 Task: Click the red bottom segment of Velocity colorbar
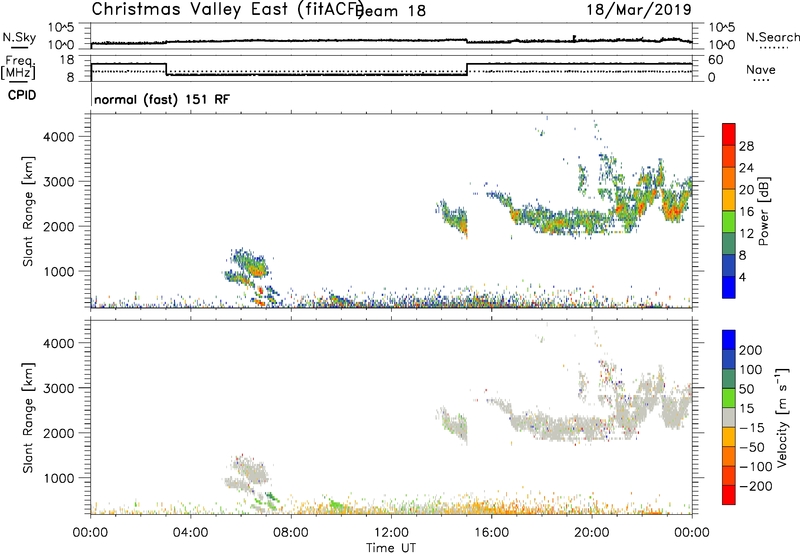729,495
